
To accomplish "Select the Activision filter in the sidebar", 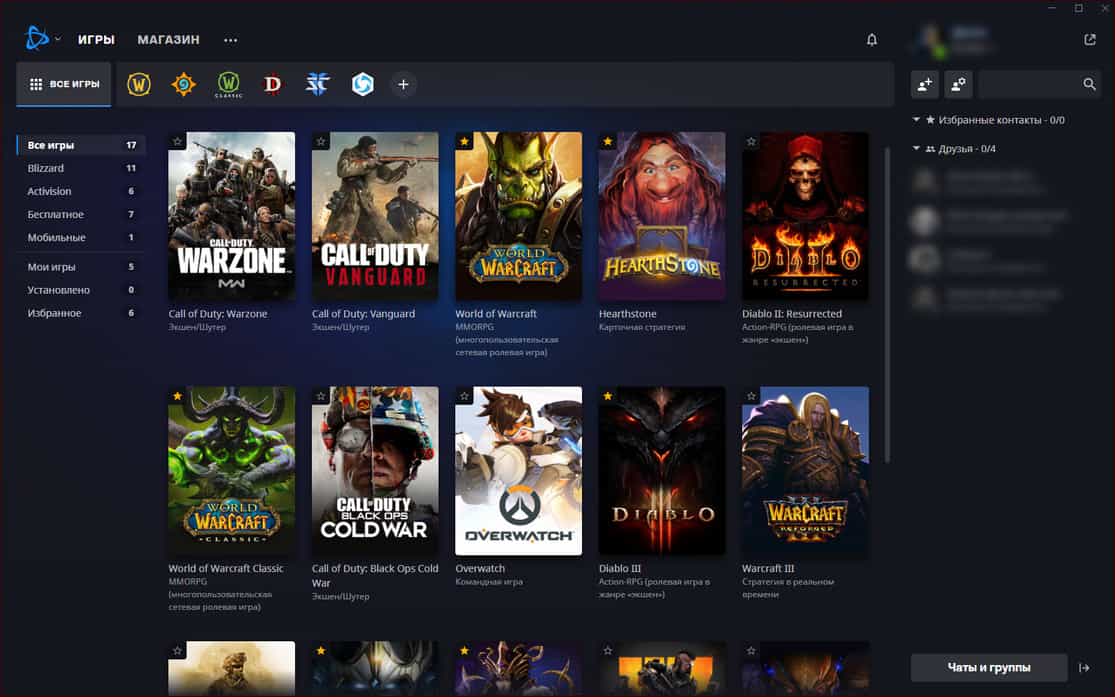I will click(x=50, y=191).
